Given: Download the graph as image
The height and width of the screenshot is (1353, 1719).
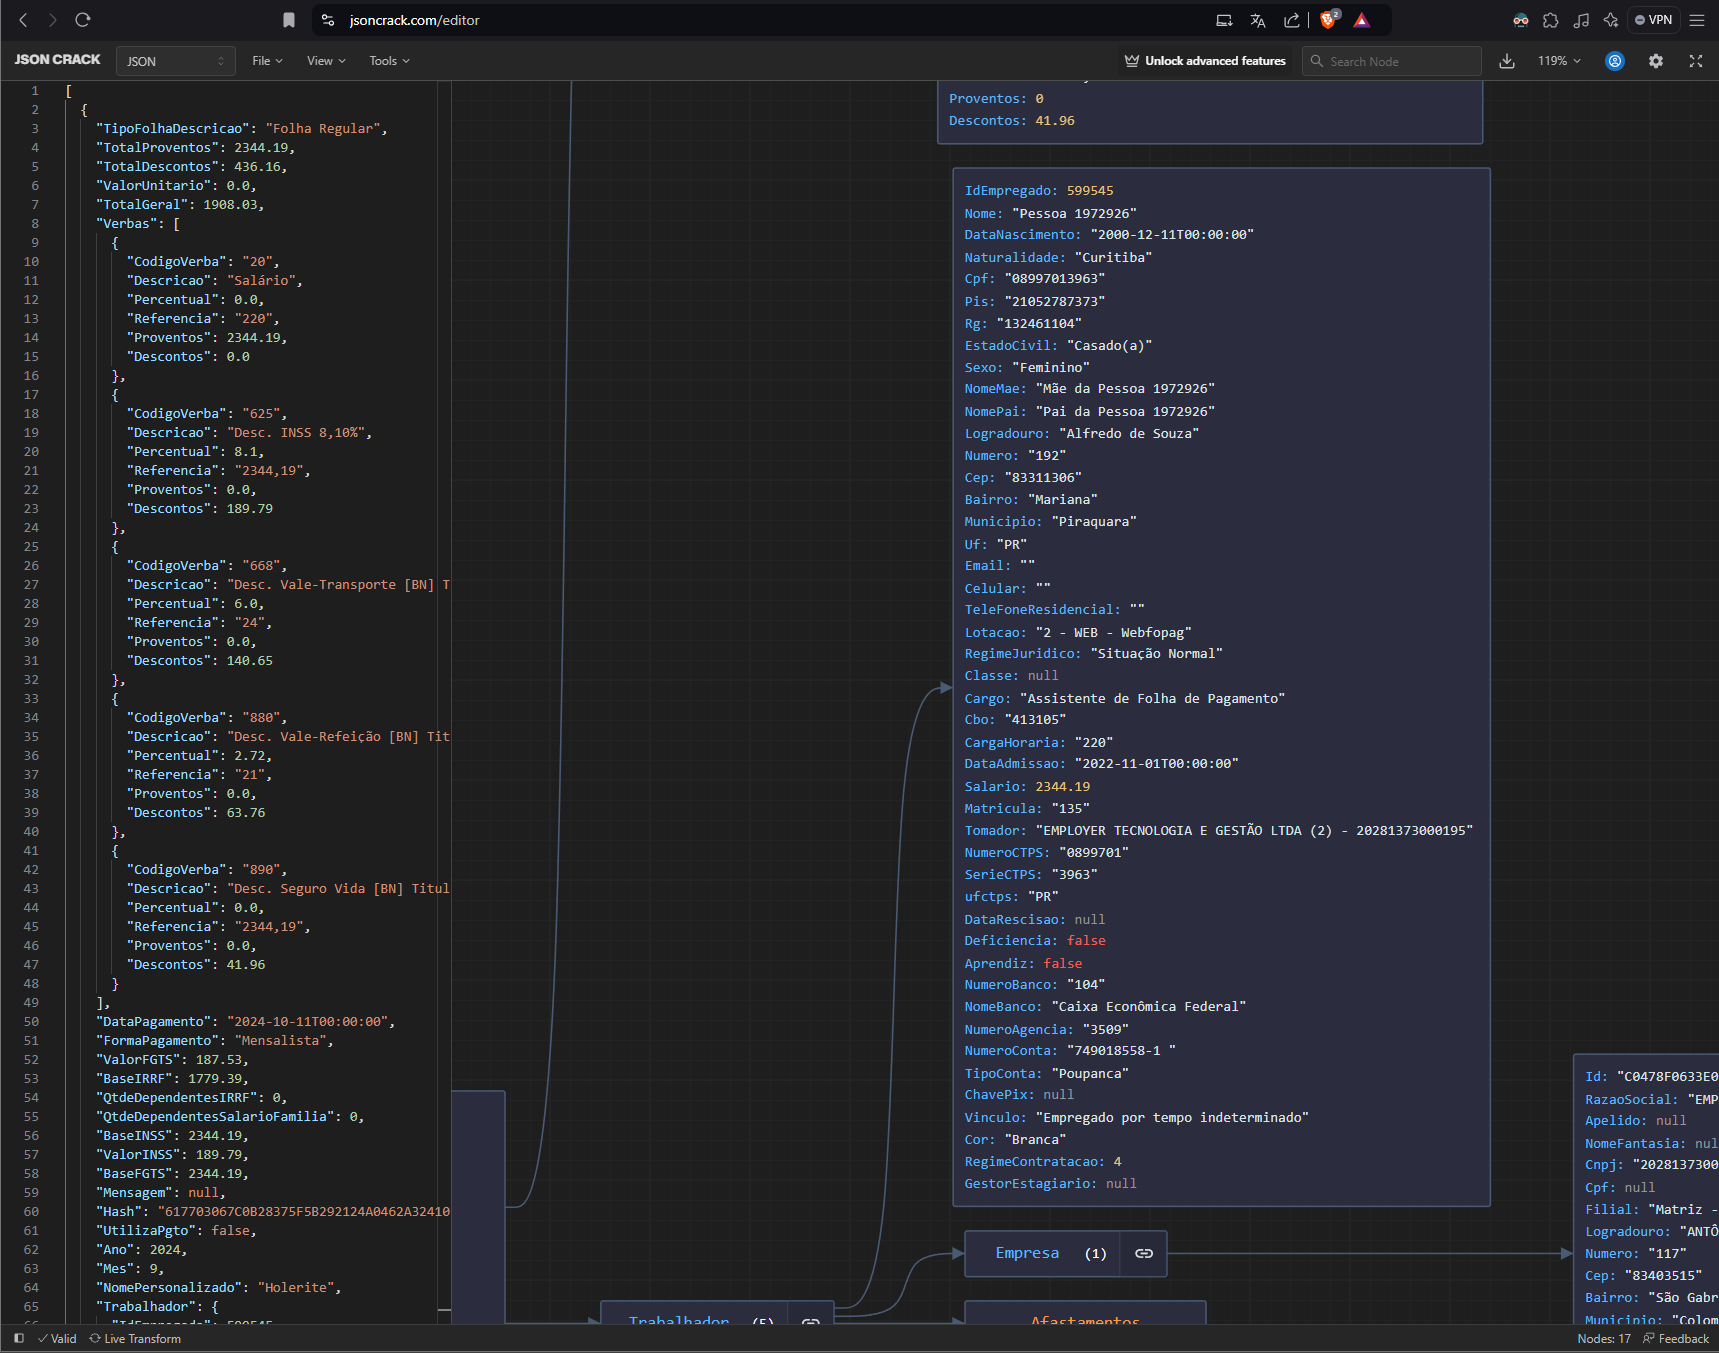Looking at the screenshot, I should tap(1506, 61).
